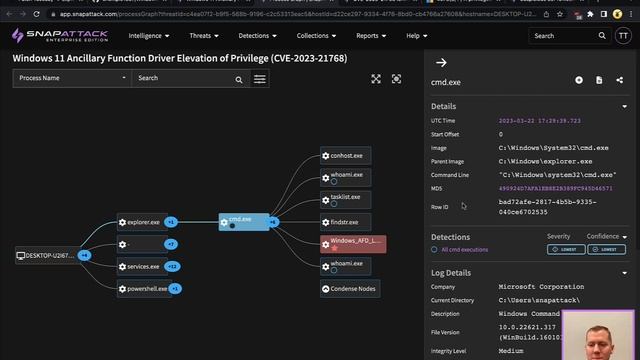Expand the explorer.exe +1 badge
The height and width of the screenshot is (360, 640).
[x=171, y=222]
